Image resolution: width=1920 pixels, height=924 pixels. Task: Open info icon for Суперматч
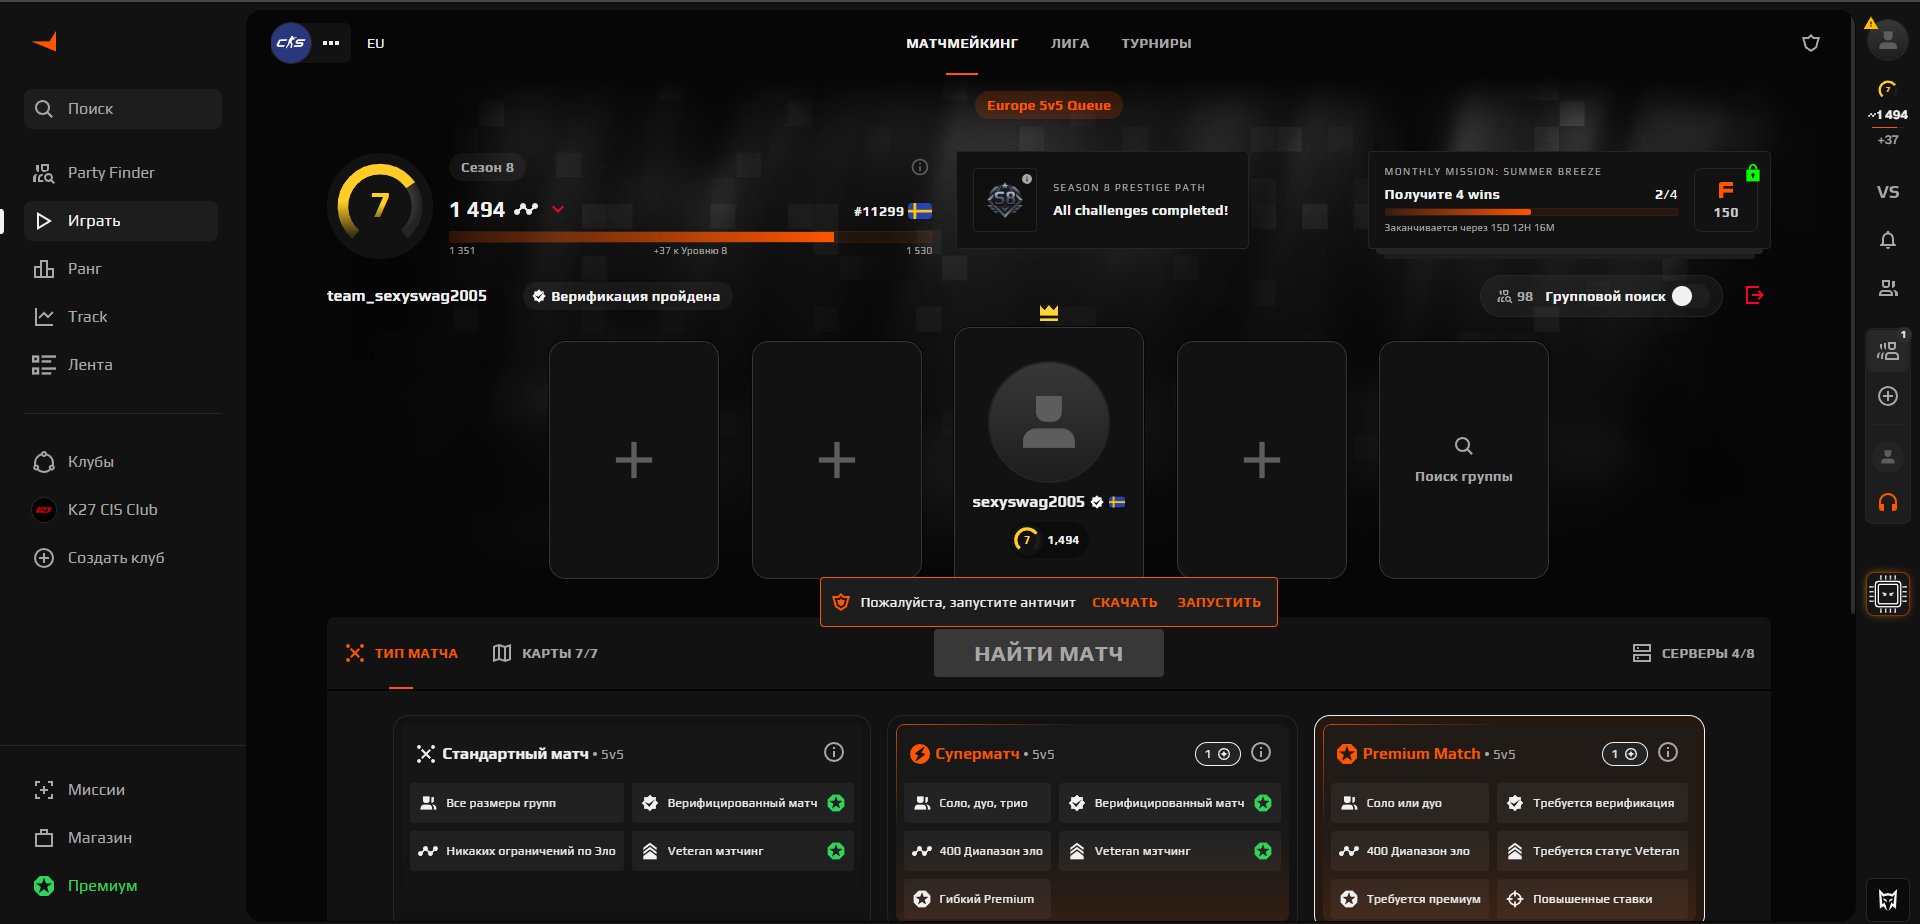[x=1261, y=752]
